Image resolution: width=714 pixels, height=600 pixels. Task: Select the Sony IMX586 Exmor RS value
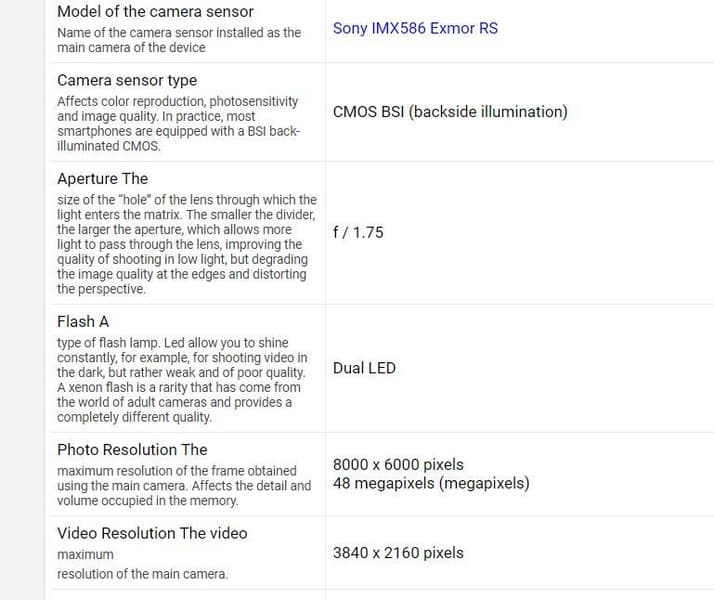(415, 28)
